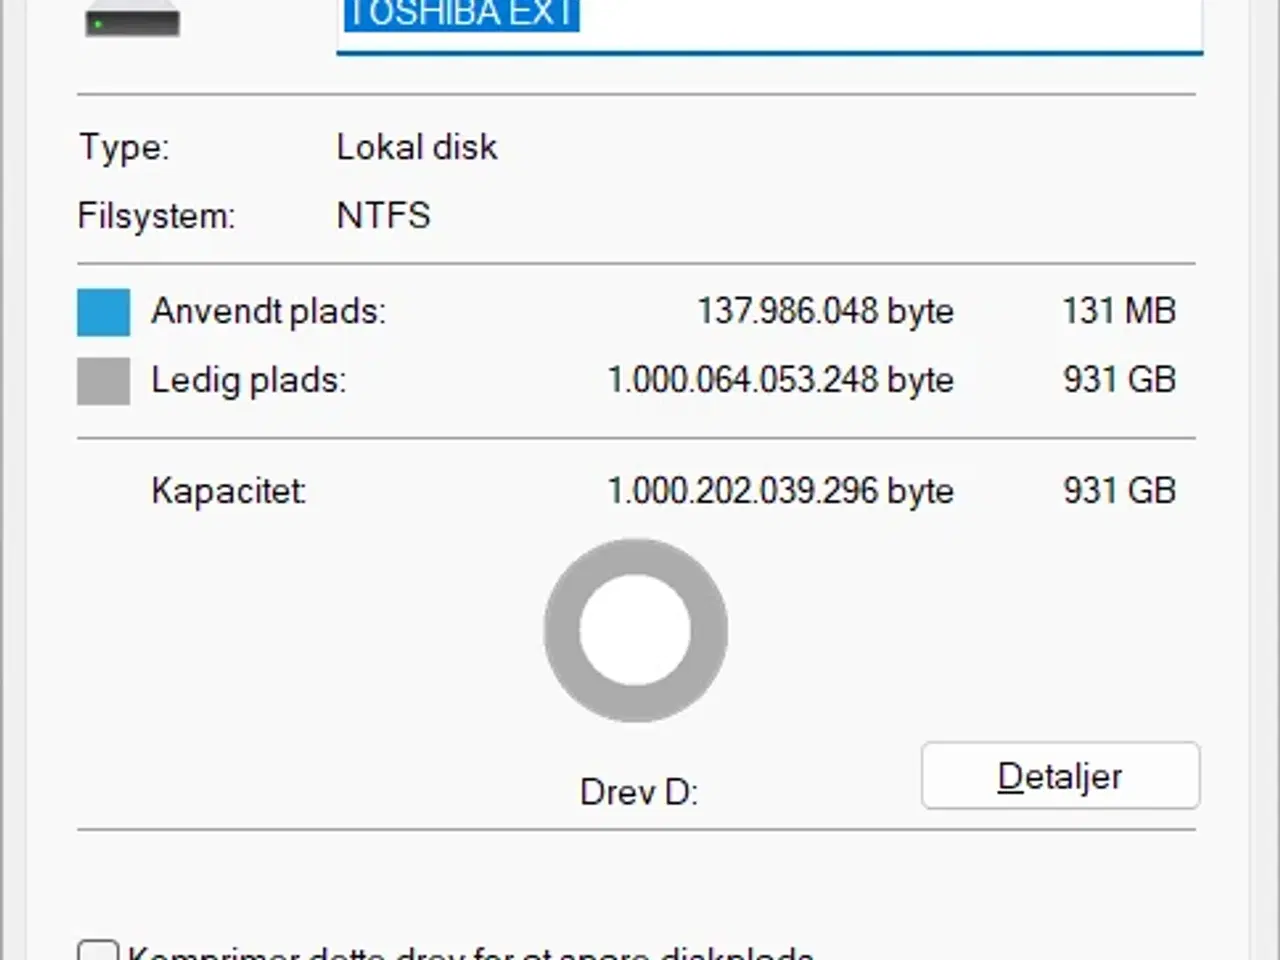Click the drive icon beside the name field
Screen dimensions: 1280x960
click(x=132, y=17)
